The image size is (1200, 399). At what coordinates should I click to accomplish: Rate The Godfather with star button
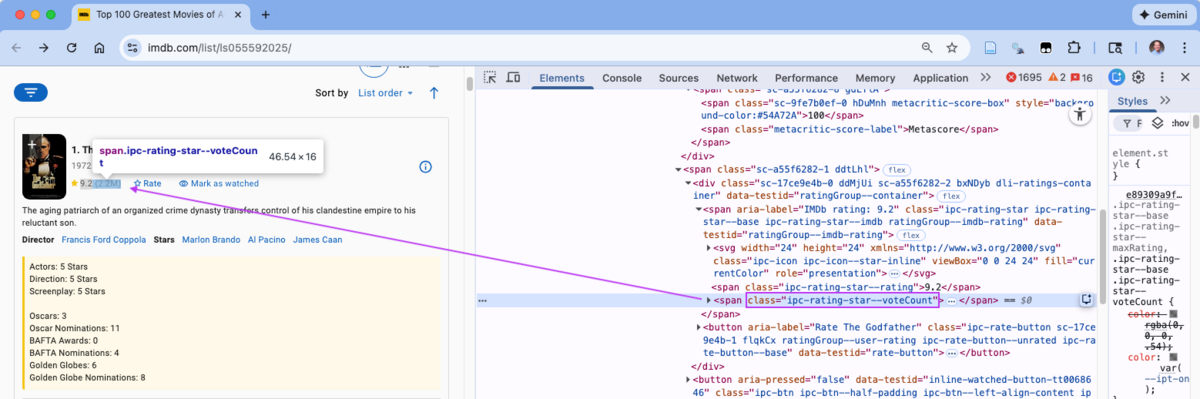[x=147, y=184]
